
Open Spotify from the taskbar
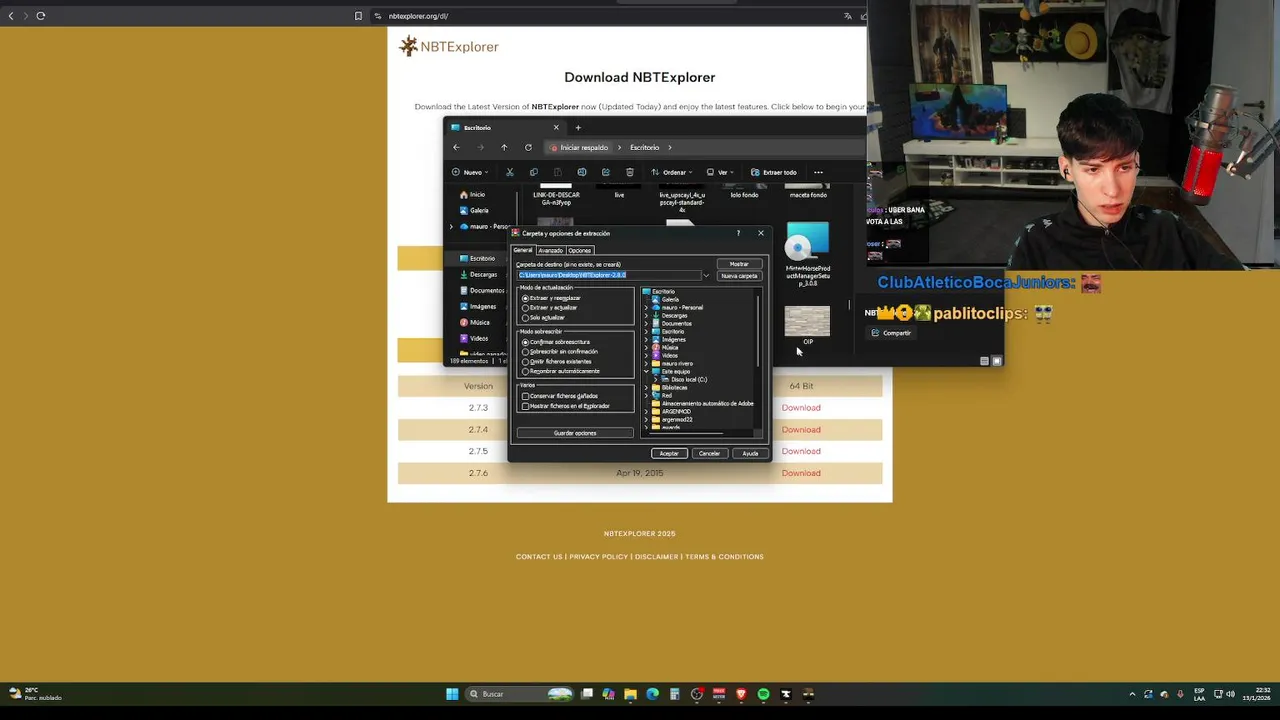763,694
